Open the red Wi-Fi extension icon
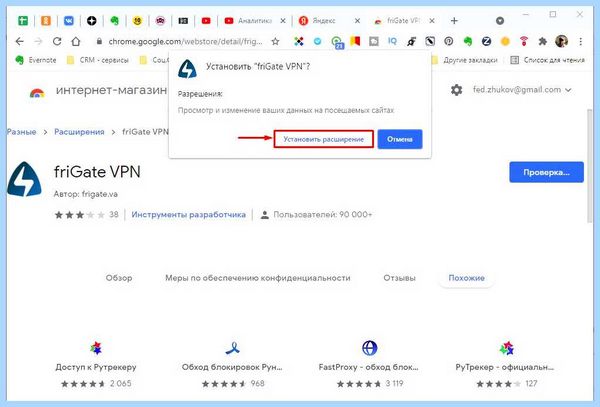The width and height of the screenshot is (600, 407). pos(524,41)
